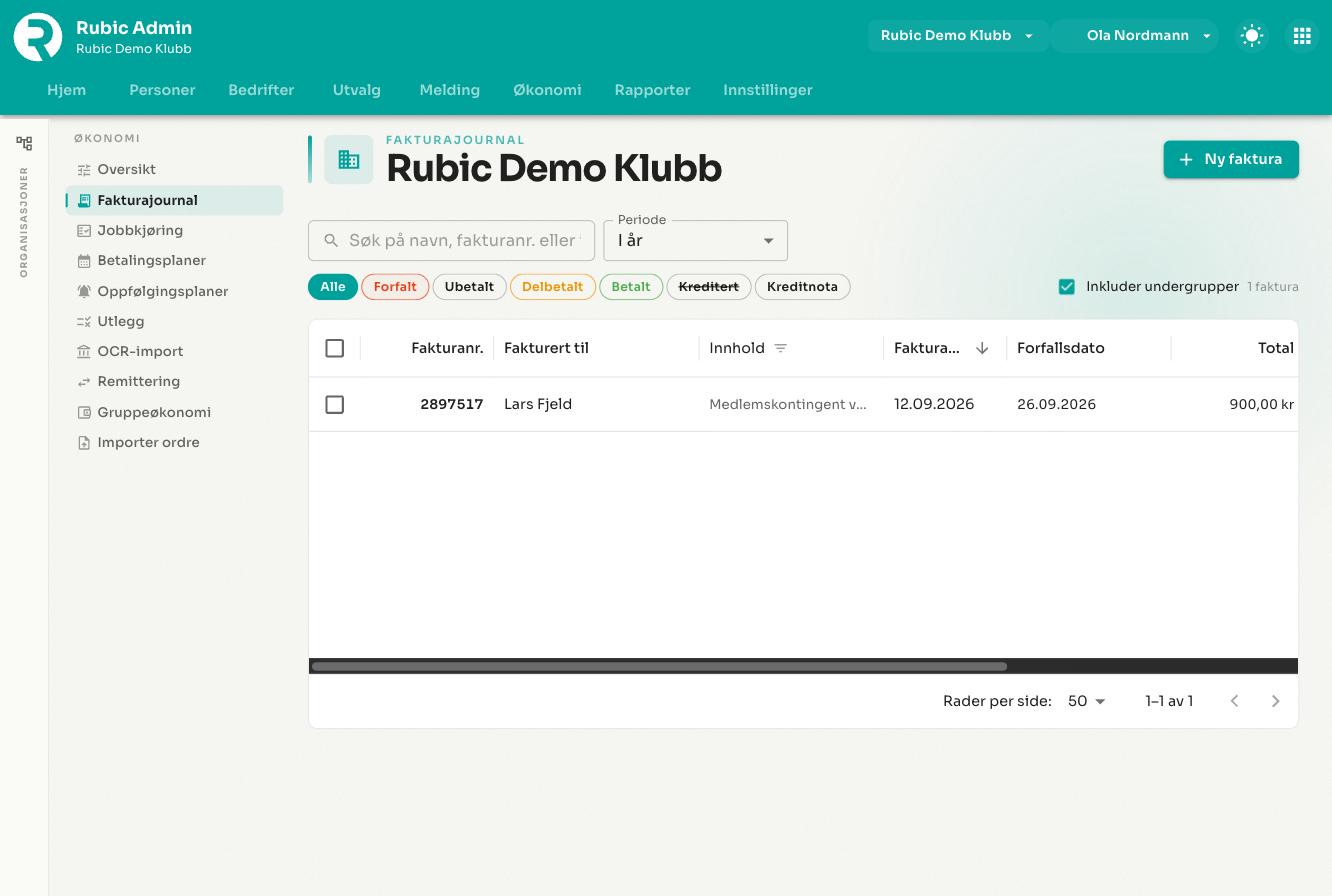1332x896 pixels.
Task: Filter invoices by Betalt
Action: coord(631,287)
